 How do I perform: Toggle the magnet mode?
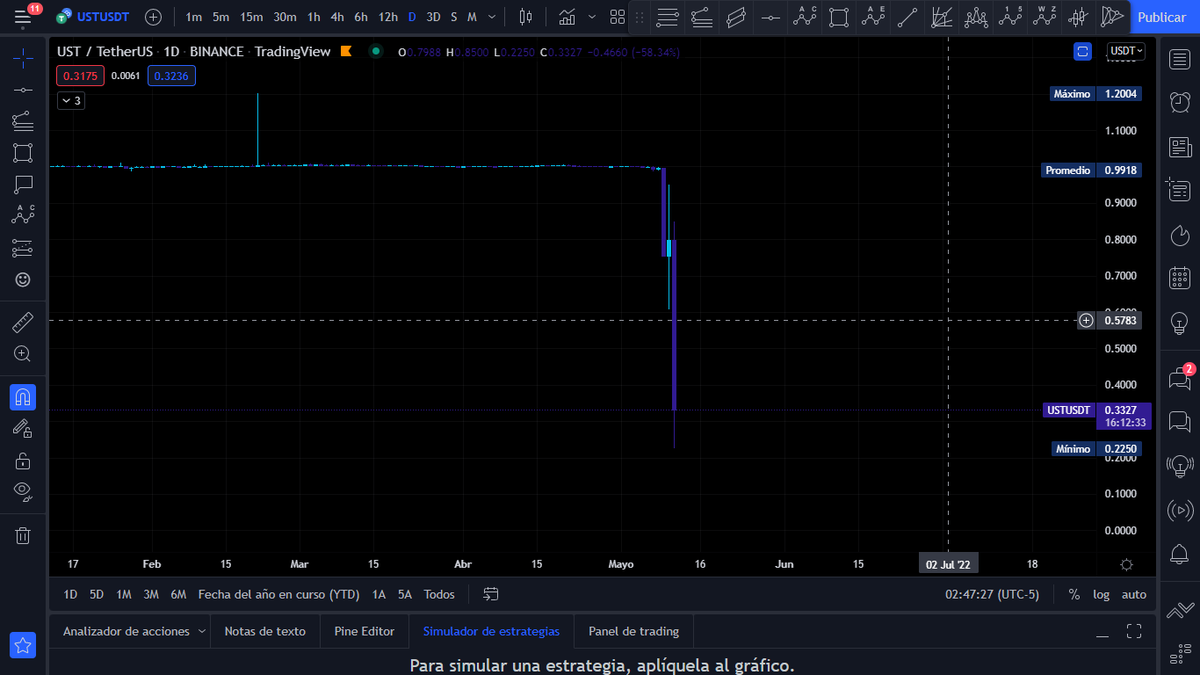click(22, 397)
